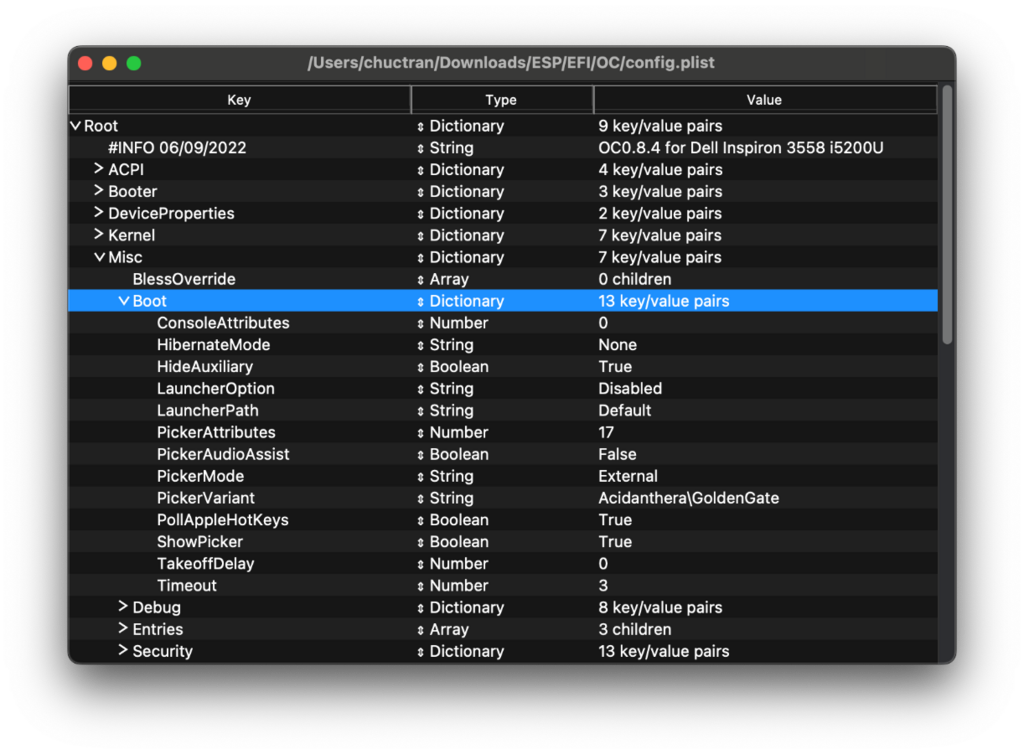Click the Value column header
The width and height of the screenshot is (1024, 754).
(x=764, y=100)
